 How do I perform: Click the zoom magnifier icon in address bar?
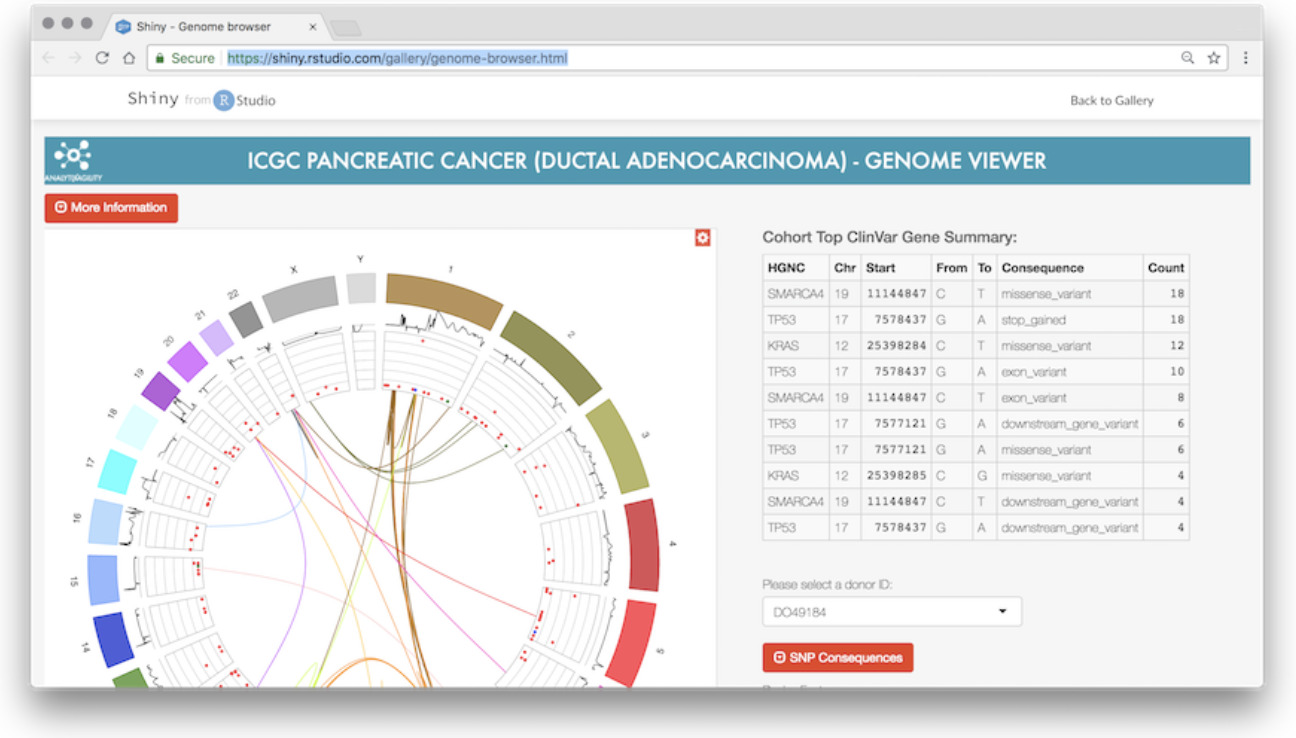click(1187, 58)
